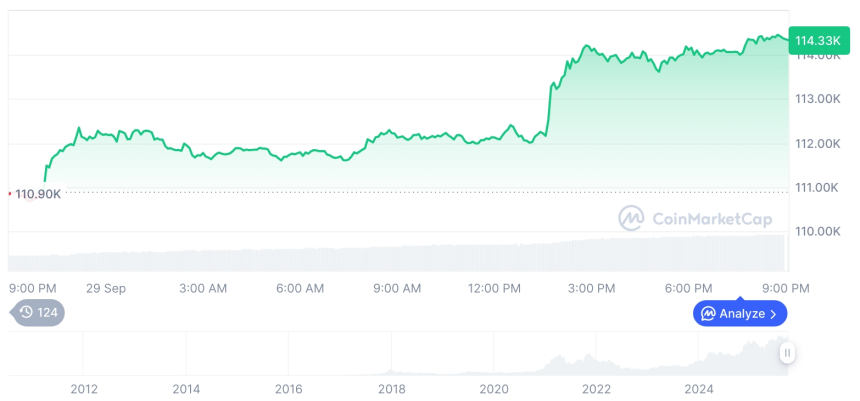The image size is (860, 401).
Task: Click the 110.00K price axis label
Action: coord(817,231)
